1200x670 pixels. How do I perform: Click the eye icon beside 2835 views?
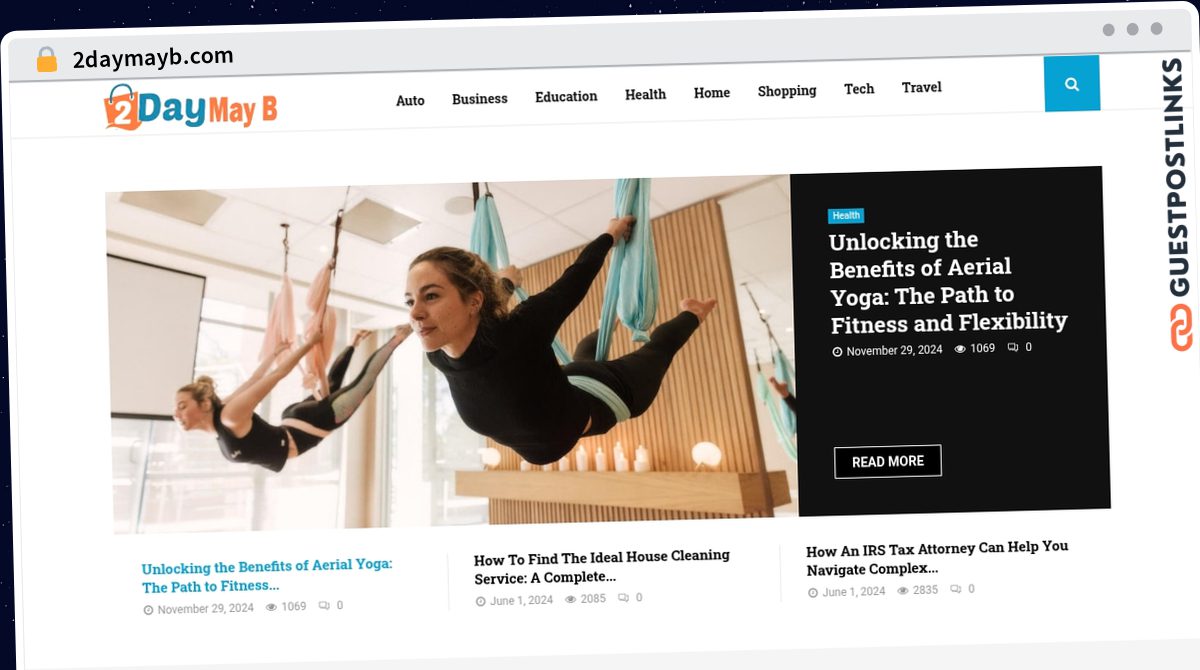903,591
